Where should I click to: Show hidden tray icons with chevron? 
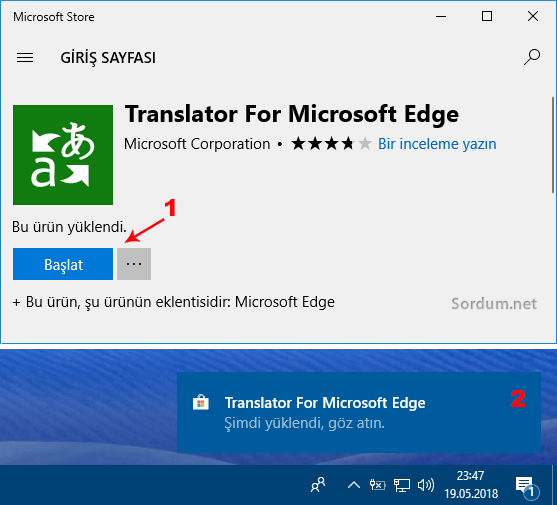click(x=354, y=485)
